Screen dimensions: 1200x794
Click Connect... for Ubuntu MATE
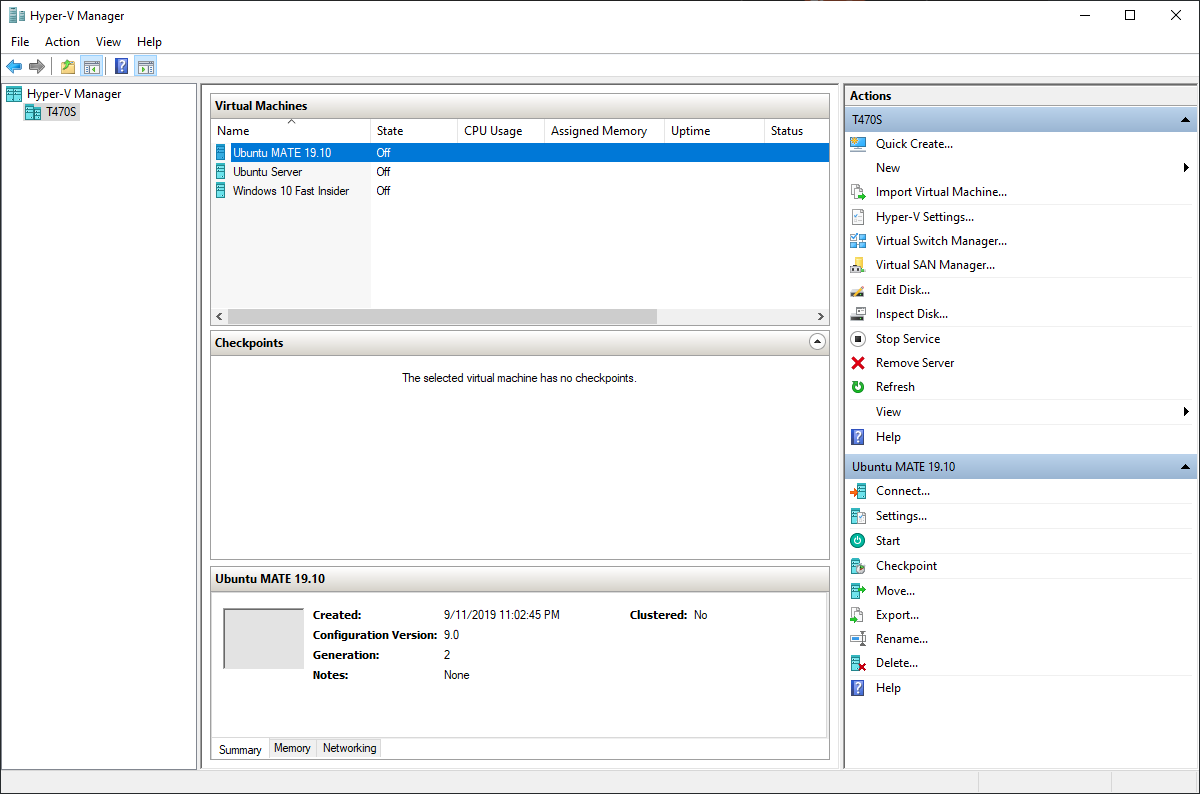click(903, 491)
